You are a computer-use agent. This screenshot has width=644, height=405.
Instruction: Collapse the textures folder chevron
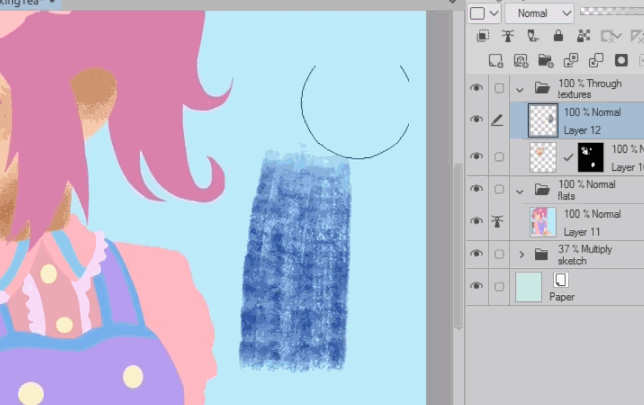520,90
